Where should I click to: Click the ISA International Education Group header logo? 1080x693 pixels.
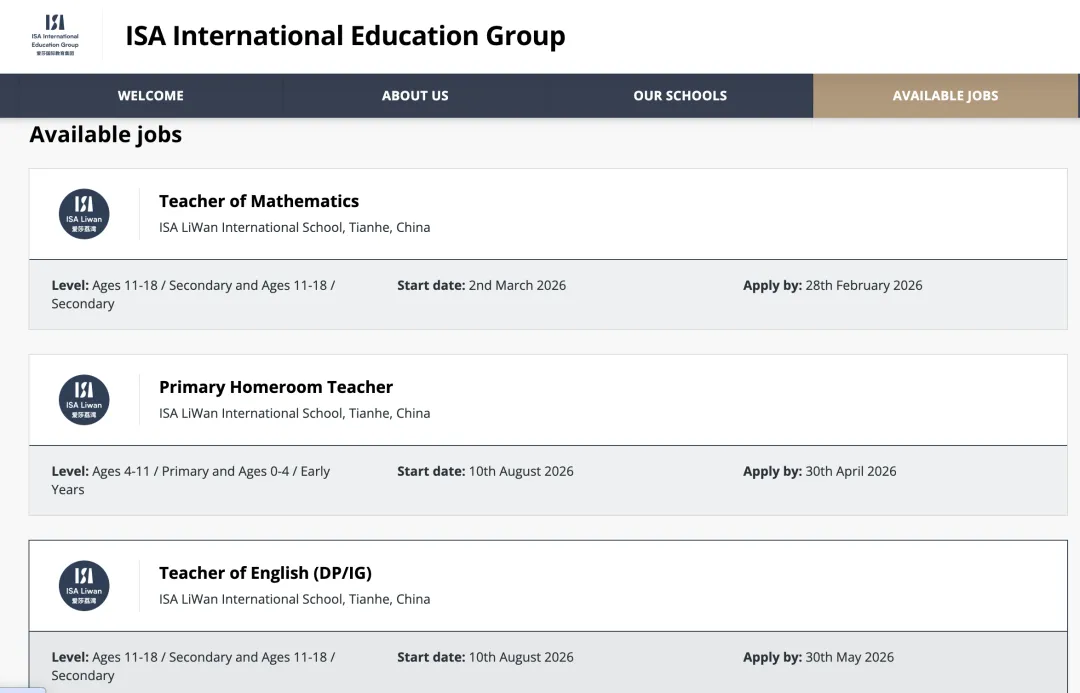point(55,35)
